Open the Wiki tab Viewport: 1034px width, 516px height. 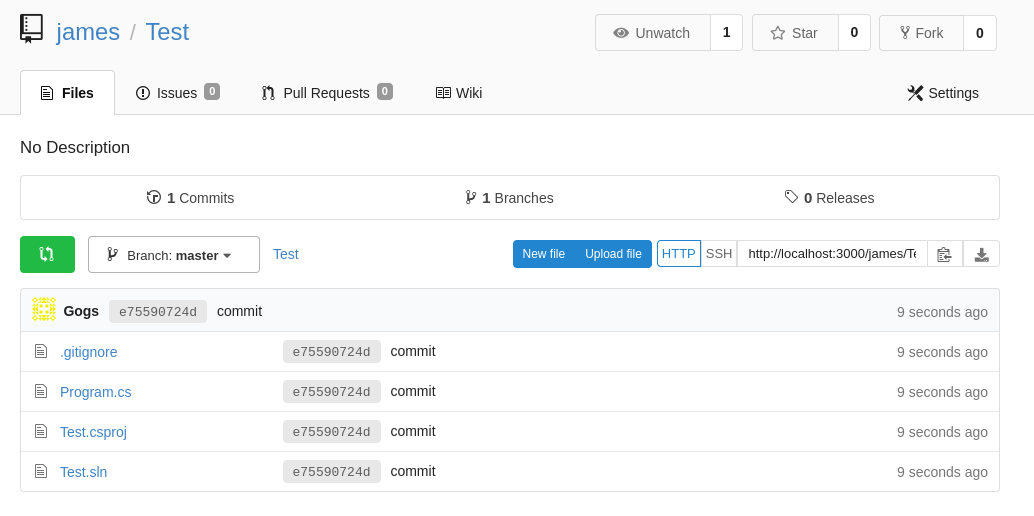point(459,93)
